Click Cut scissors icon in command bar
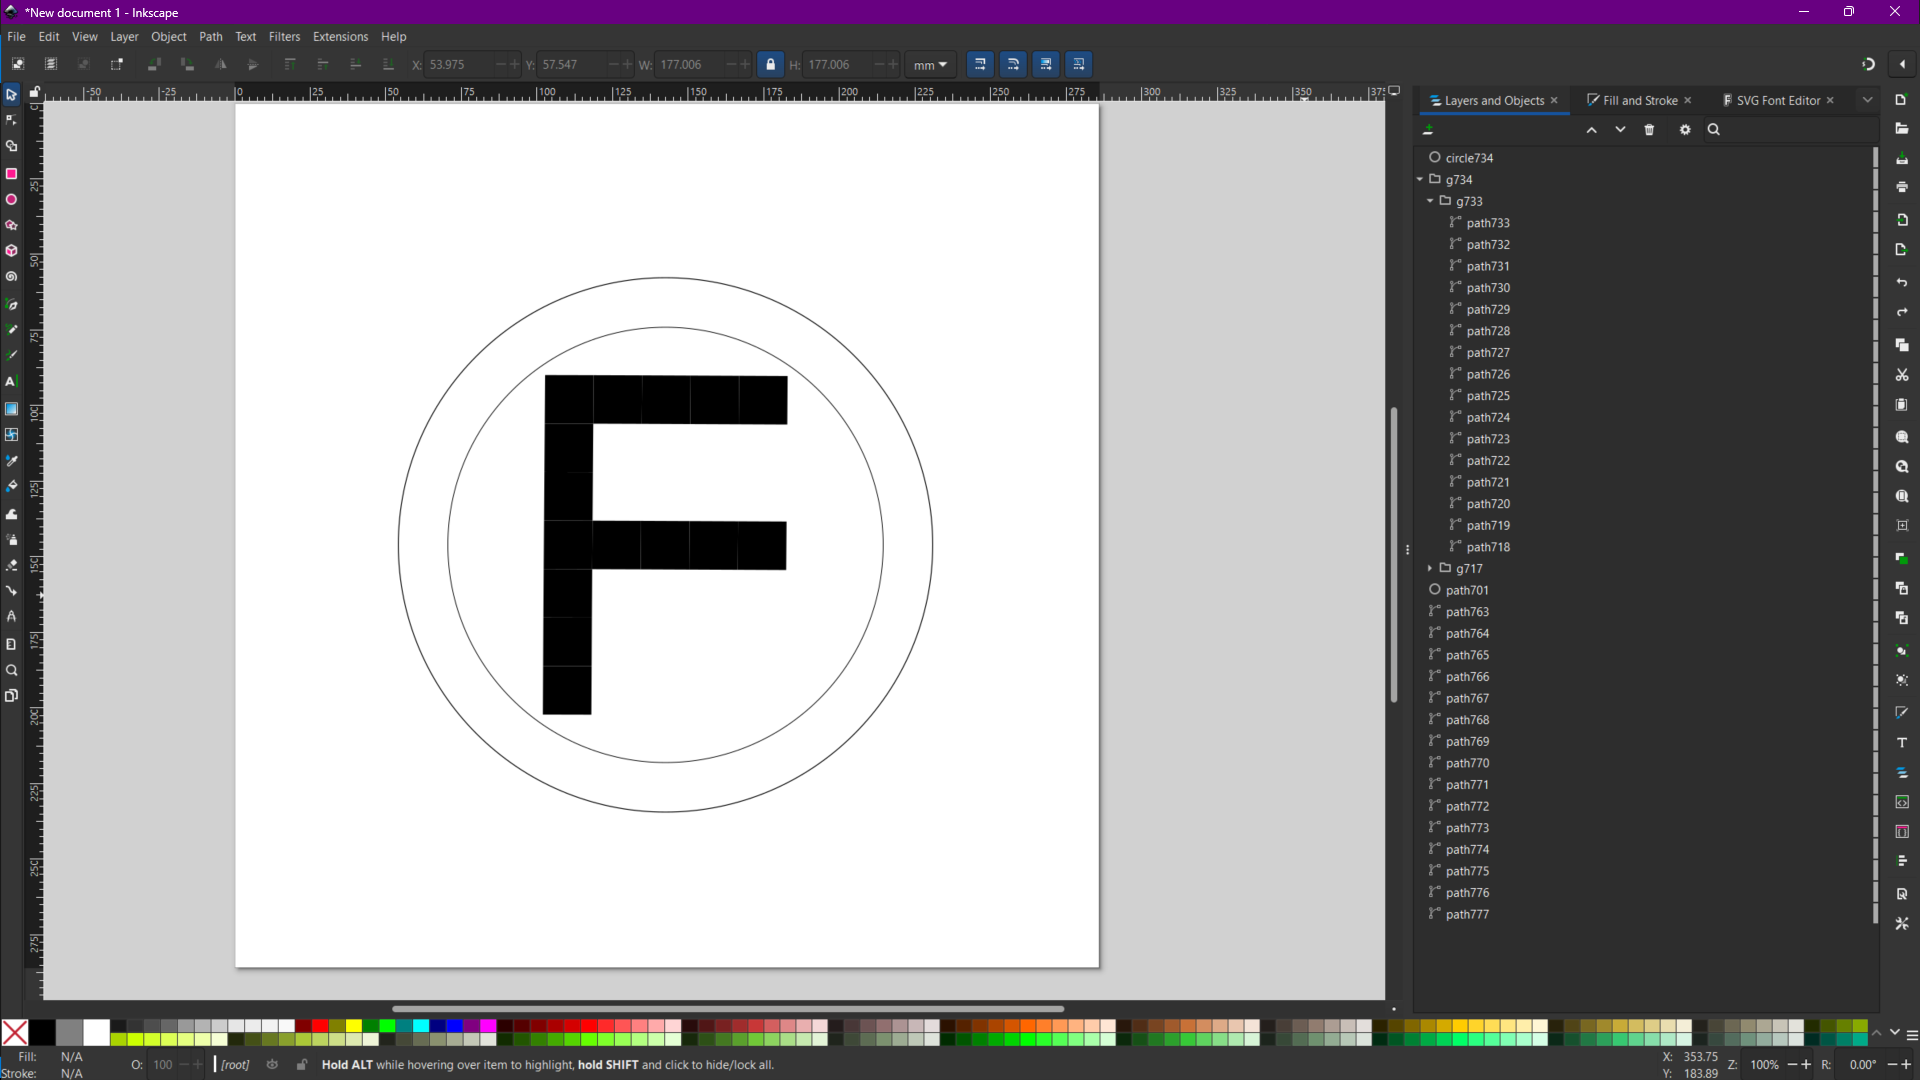Image resolution: width=1920 pixels, height=1080 pixels. (1902, 375)
